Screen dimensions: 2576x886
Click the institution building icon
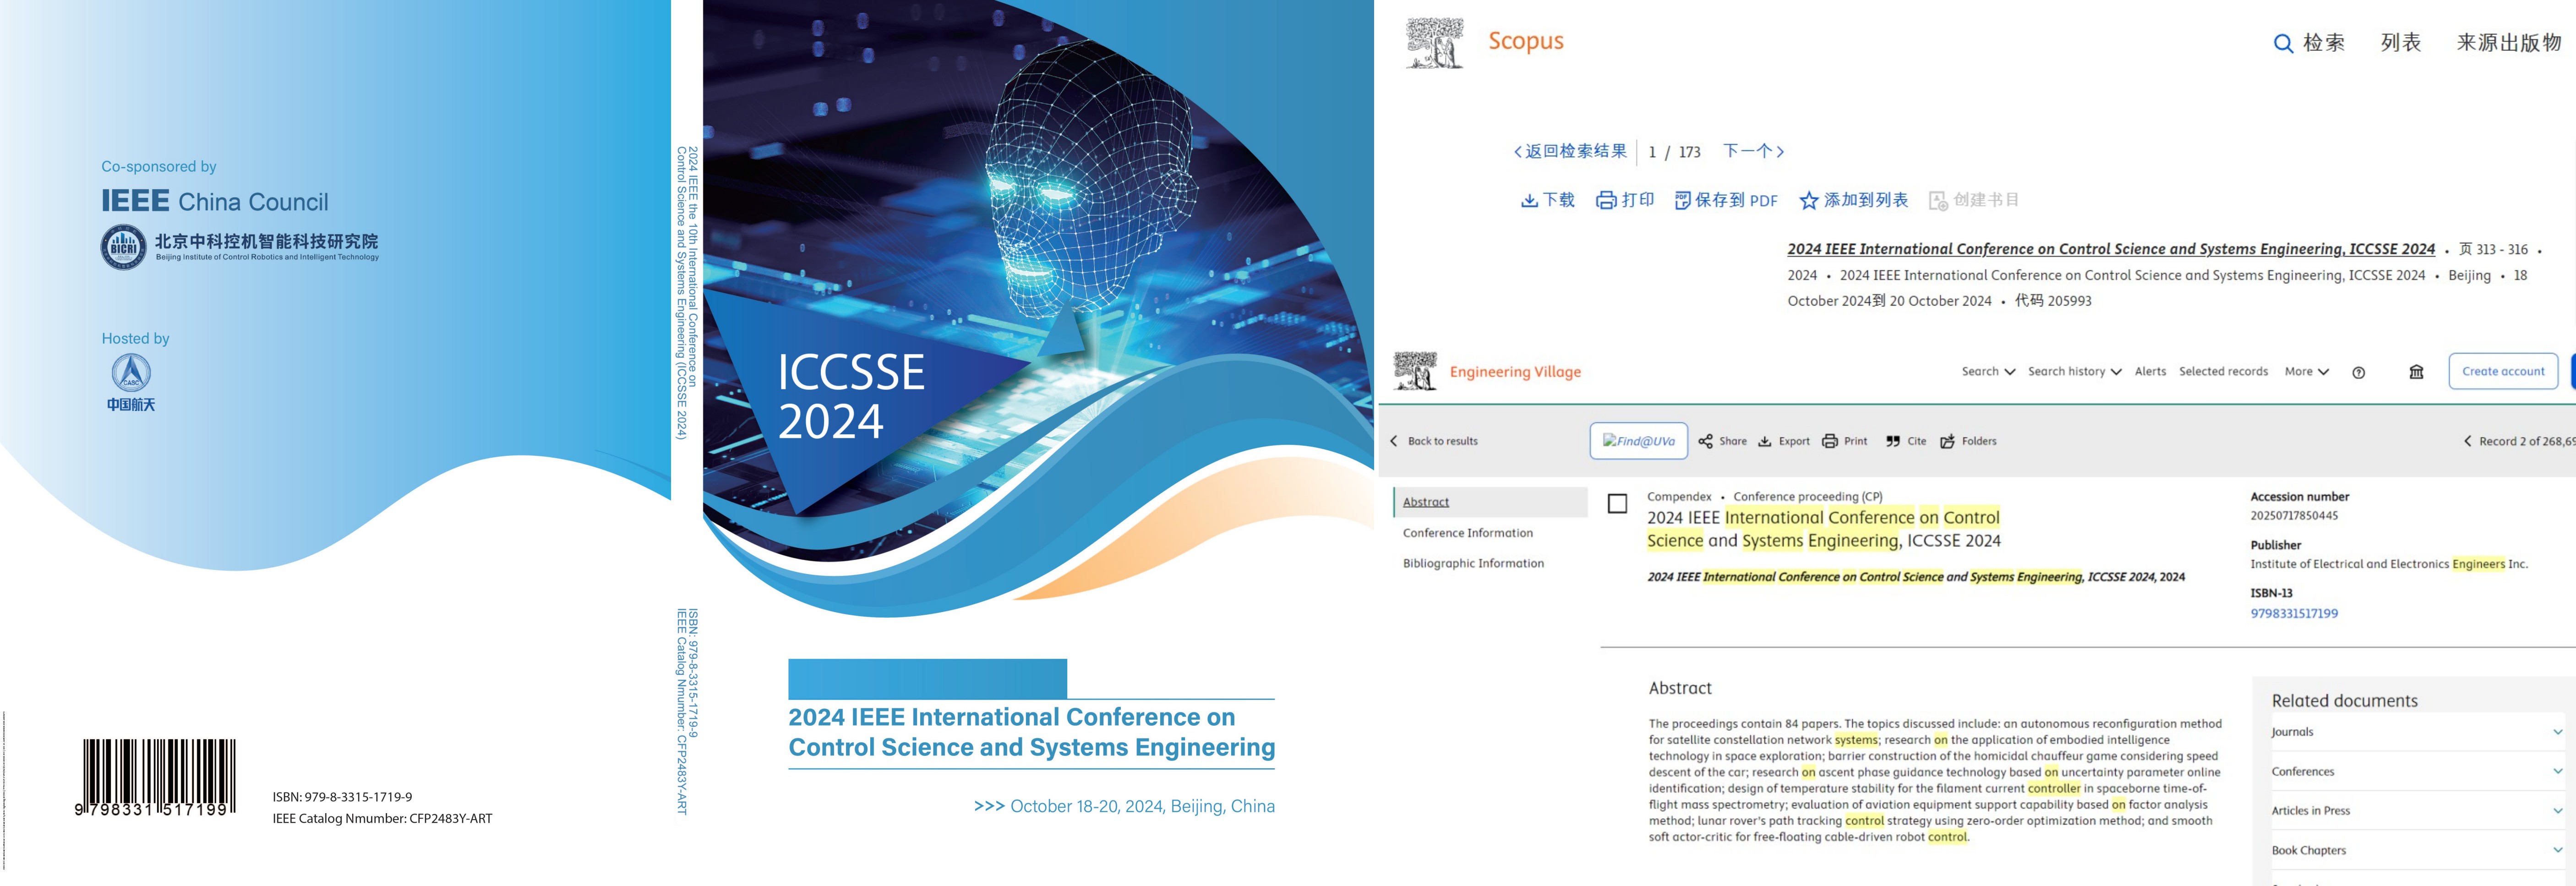[2416, 372]
